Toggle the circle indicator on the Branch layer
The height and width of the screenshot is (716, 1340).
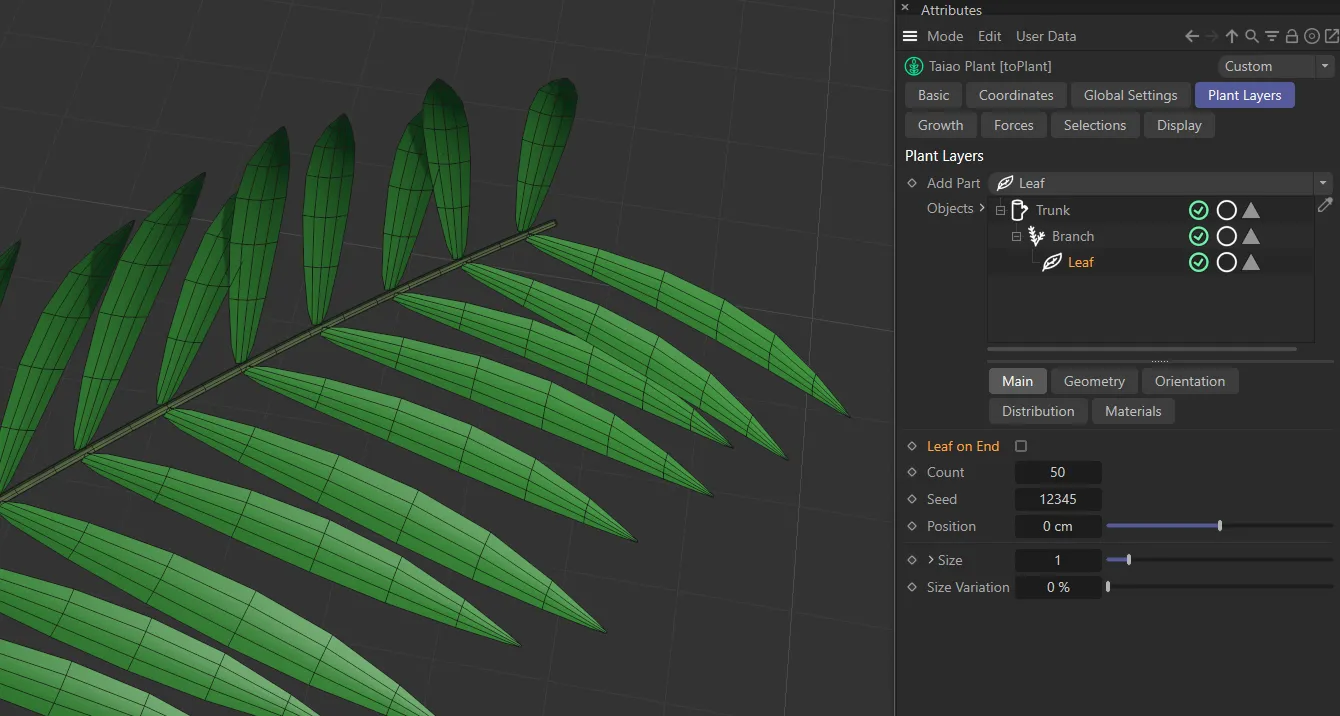click(1227, 236)
